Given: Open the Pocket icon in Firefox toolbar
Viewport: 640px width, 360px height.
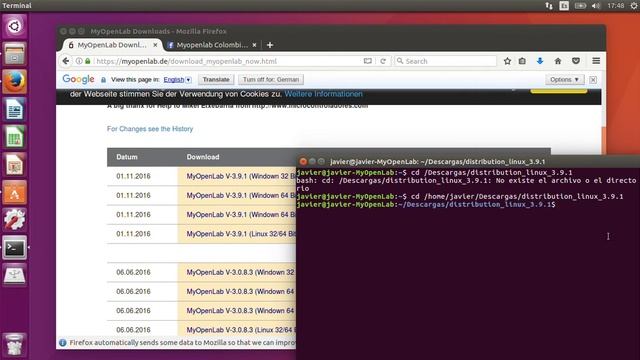Looking at the screenshot, I should click(x=576, y=61).
